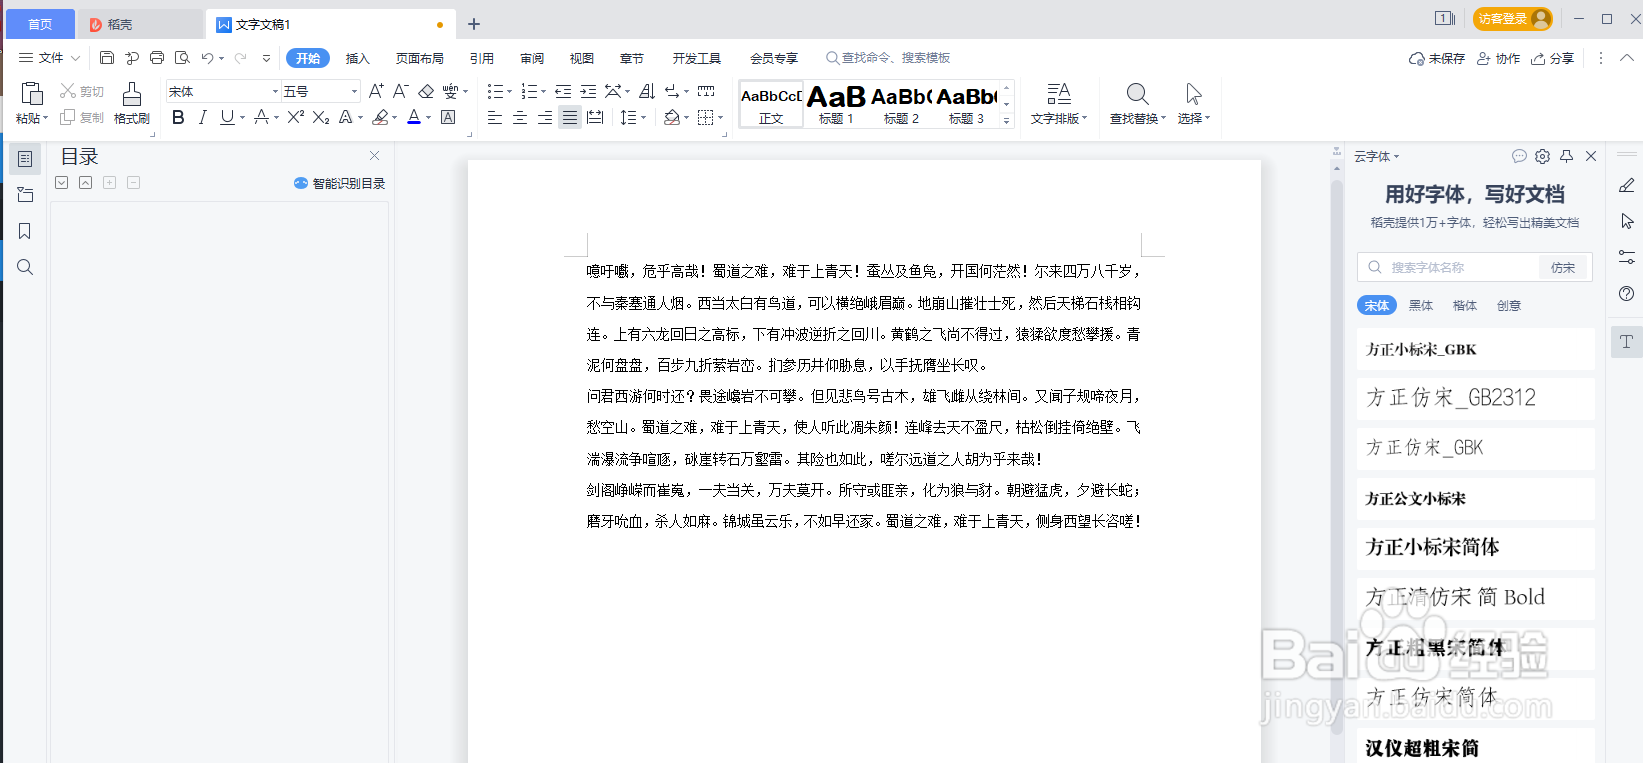This screenshot has width=1643, height=763.
Task: Apply subscript X₂ formatting
Action: tap(321, 117)
